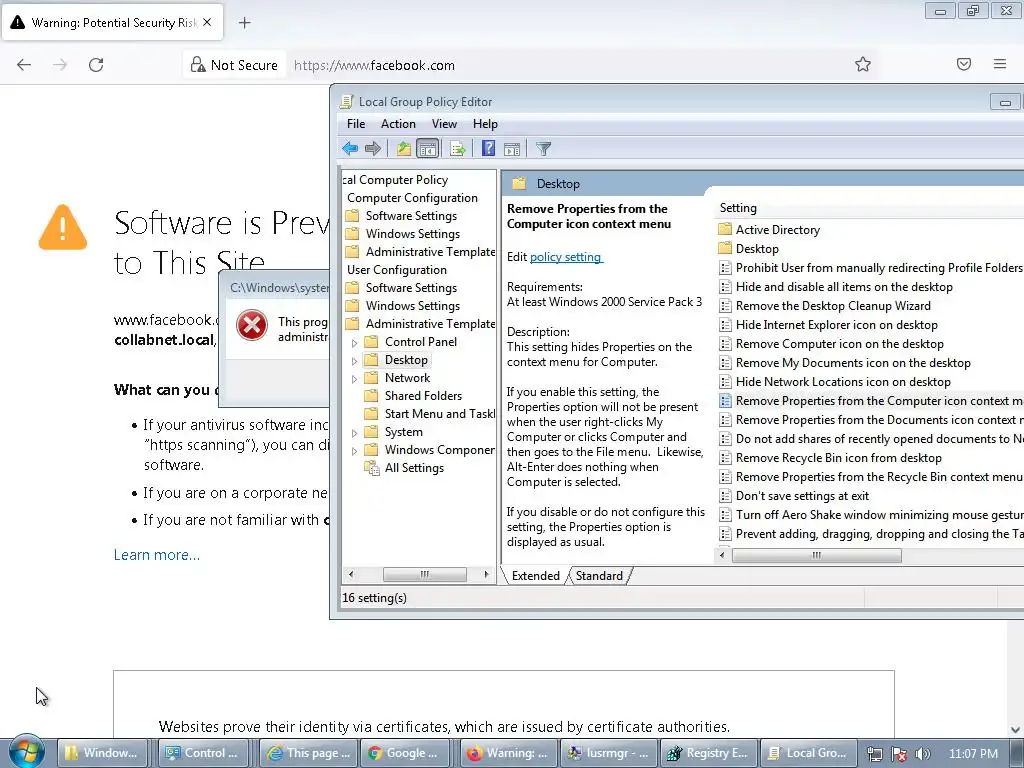The width and height of the screenshot is (1024, 768).
Task: Expand the Control Panel tree node
Action: 355,343
